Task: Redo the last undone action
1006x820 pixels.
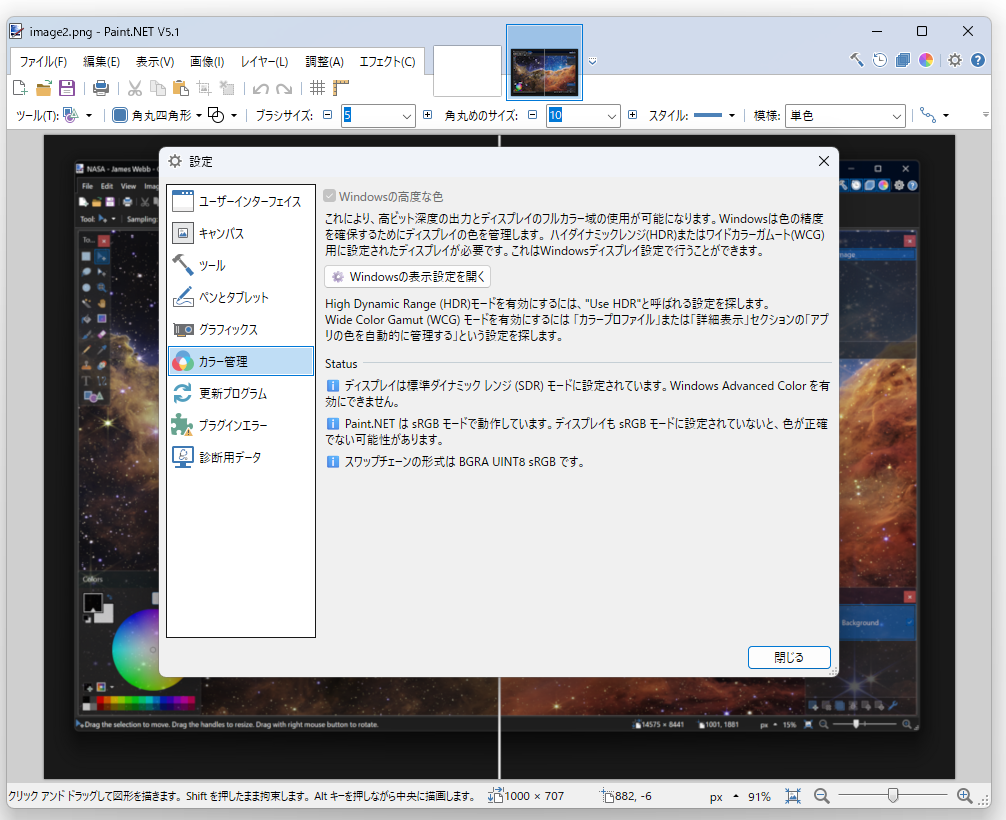Action: [x=284, y=89]
